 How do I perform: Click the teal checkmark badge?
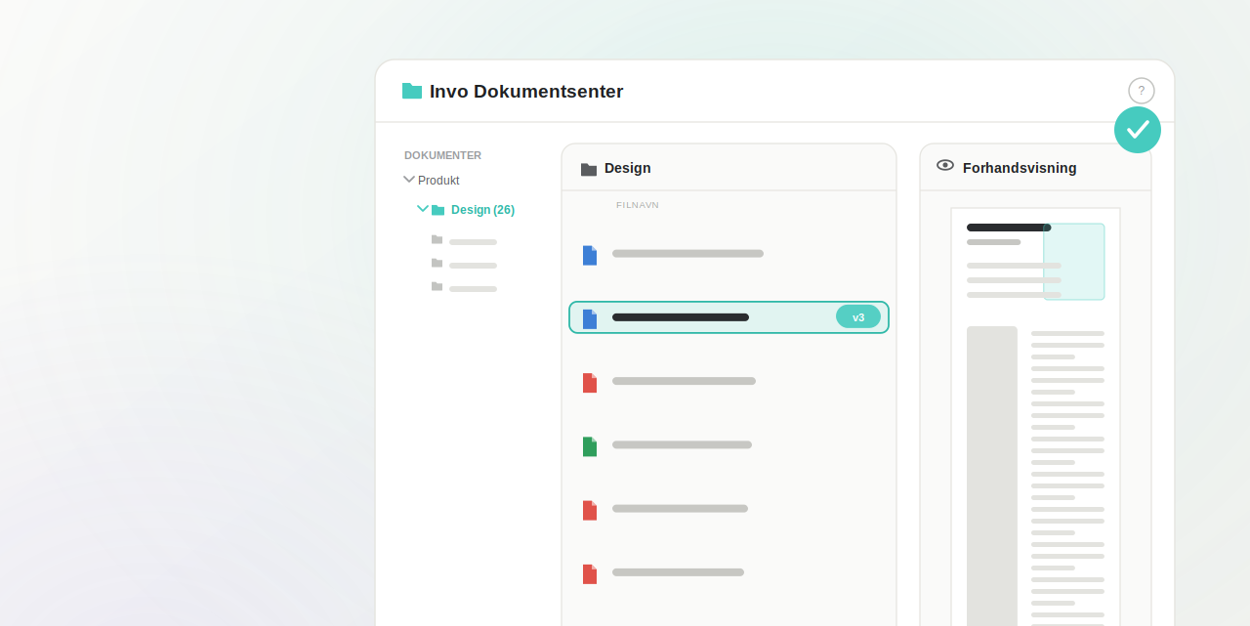(1138, 130)
